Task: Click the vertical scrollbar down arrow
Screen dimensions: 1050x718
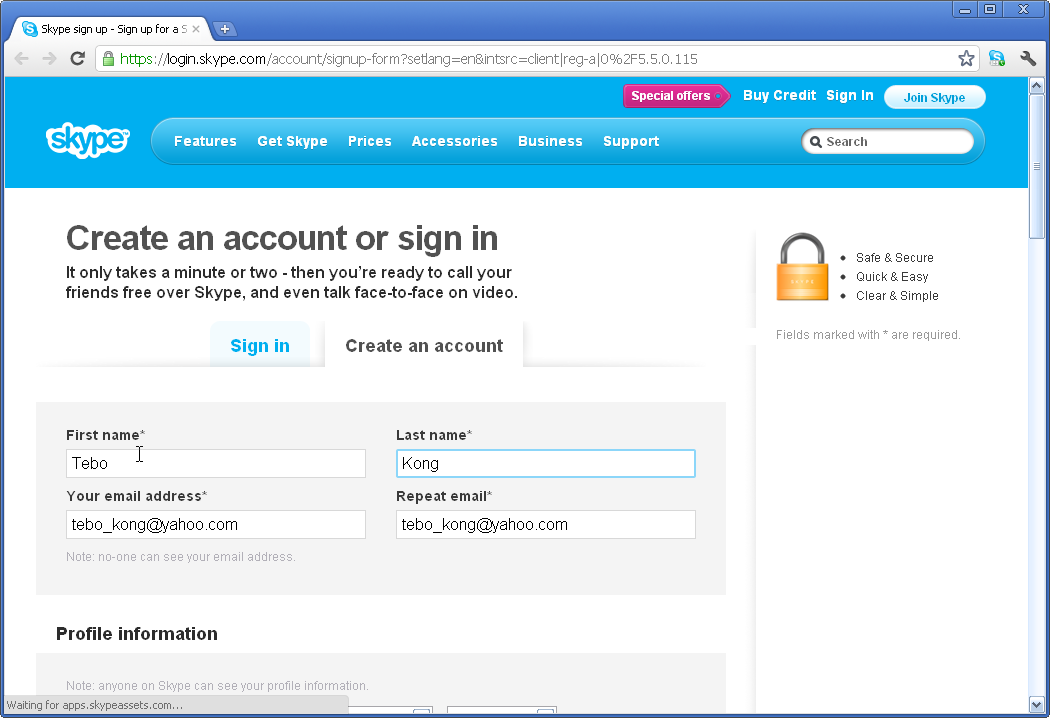Action: tap(1037, 705)
